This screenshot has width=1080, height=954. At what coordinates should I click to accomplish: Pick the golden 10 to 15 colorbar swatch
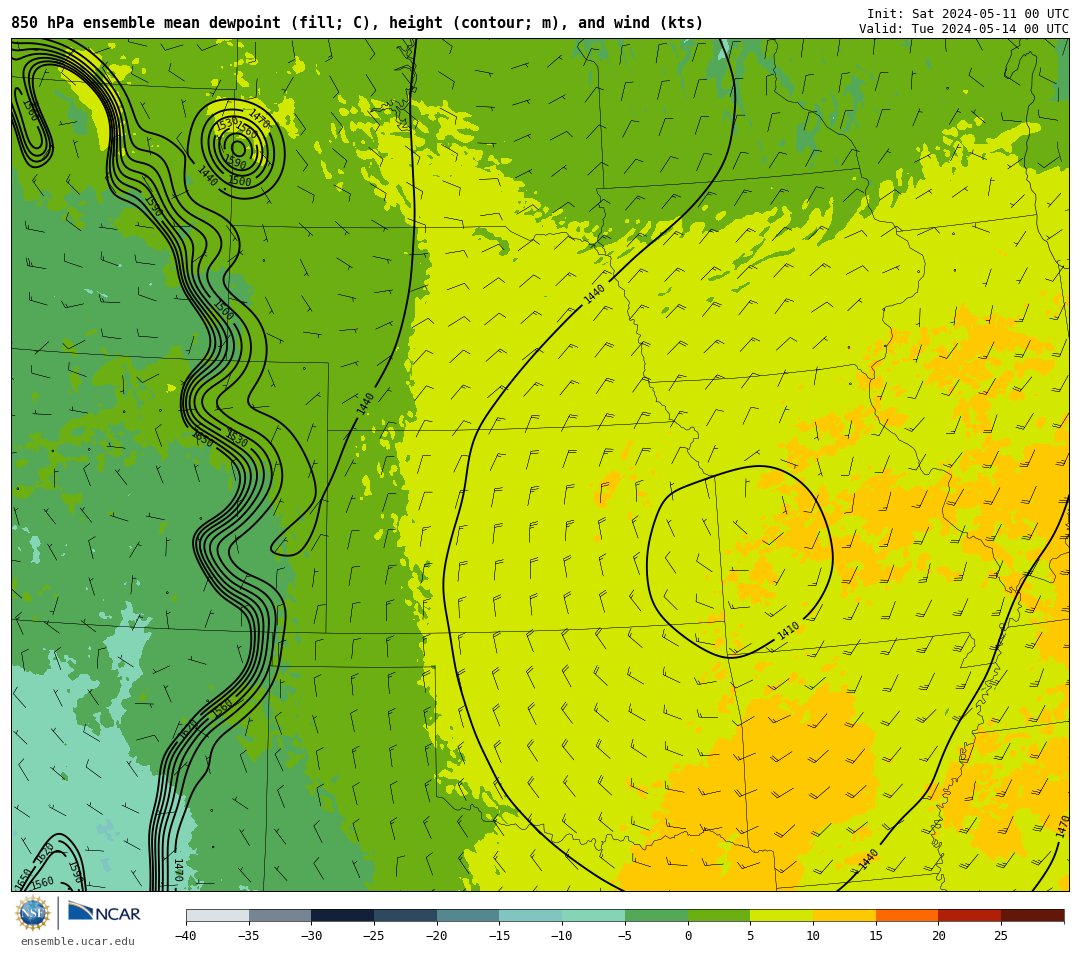(844, 915)
